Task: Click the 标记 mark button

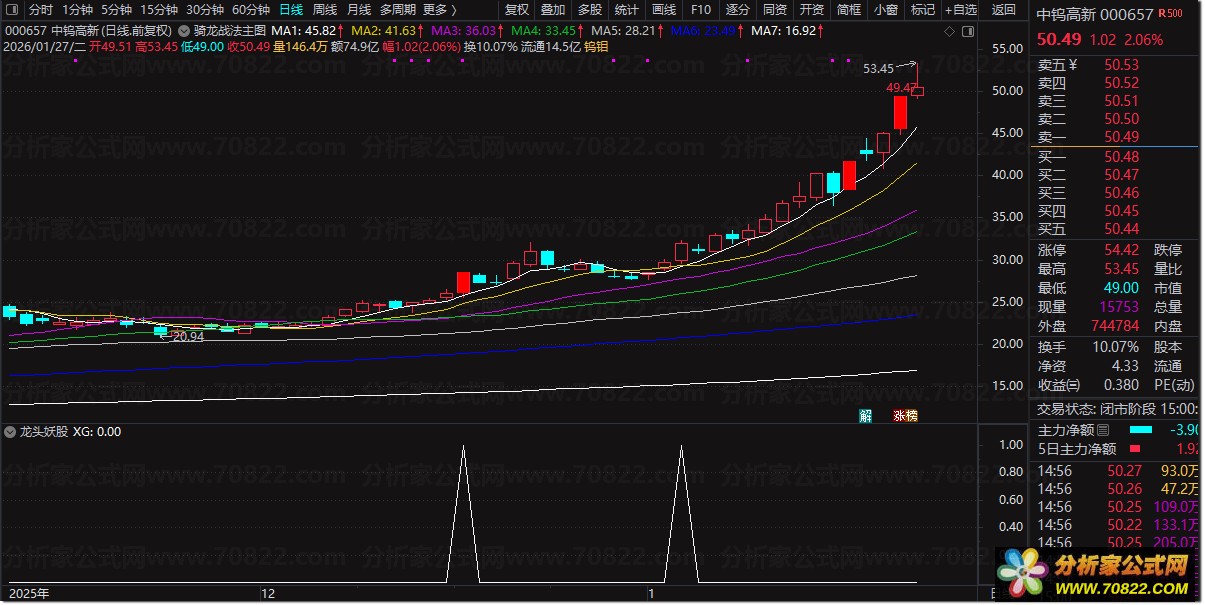Action: tap(923, 9)
